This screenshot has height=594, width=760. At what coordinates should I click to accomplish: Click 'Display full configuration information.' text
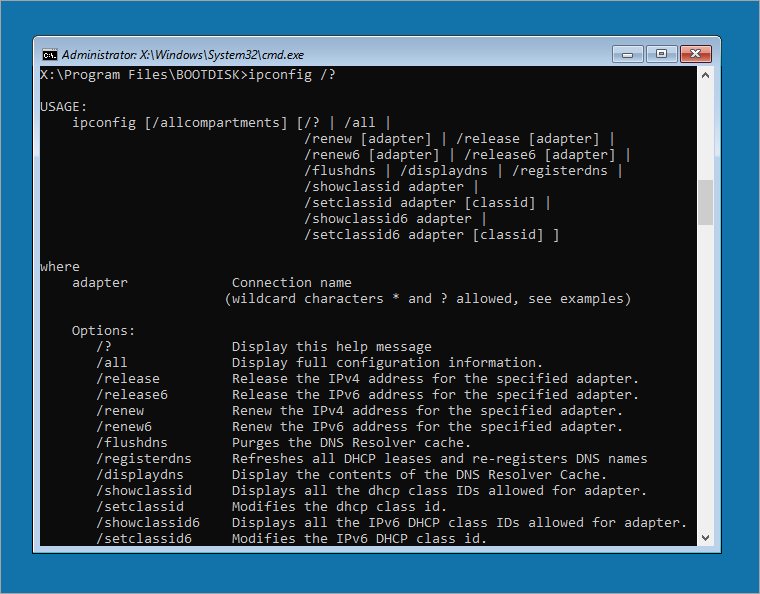click(387, 362)
